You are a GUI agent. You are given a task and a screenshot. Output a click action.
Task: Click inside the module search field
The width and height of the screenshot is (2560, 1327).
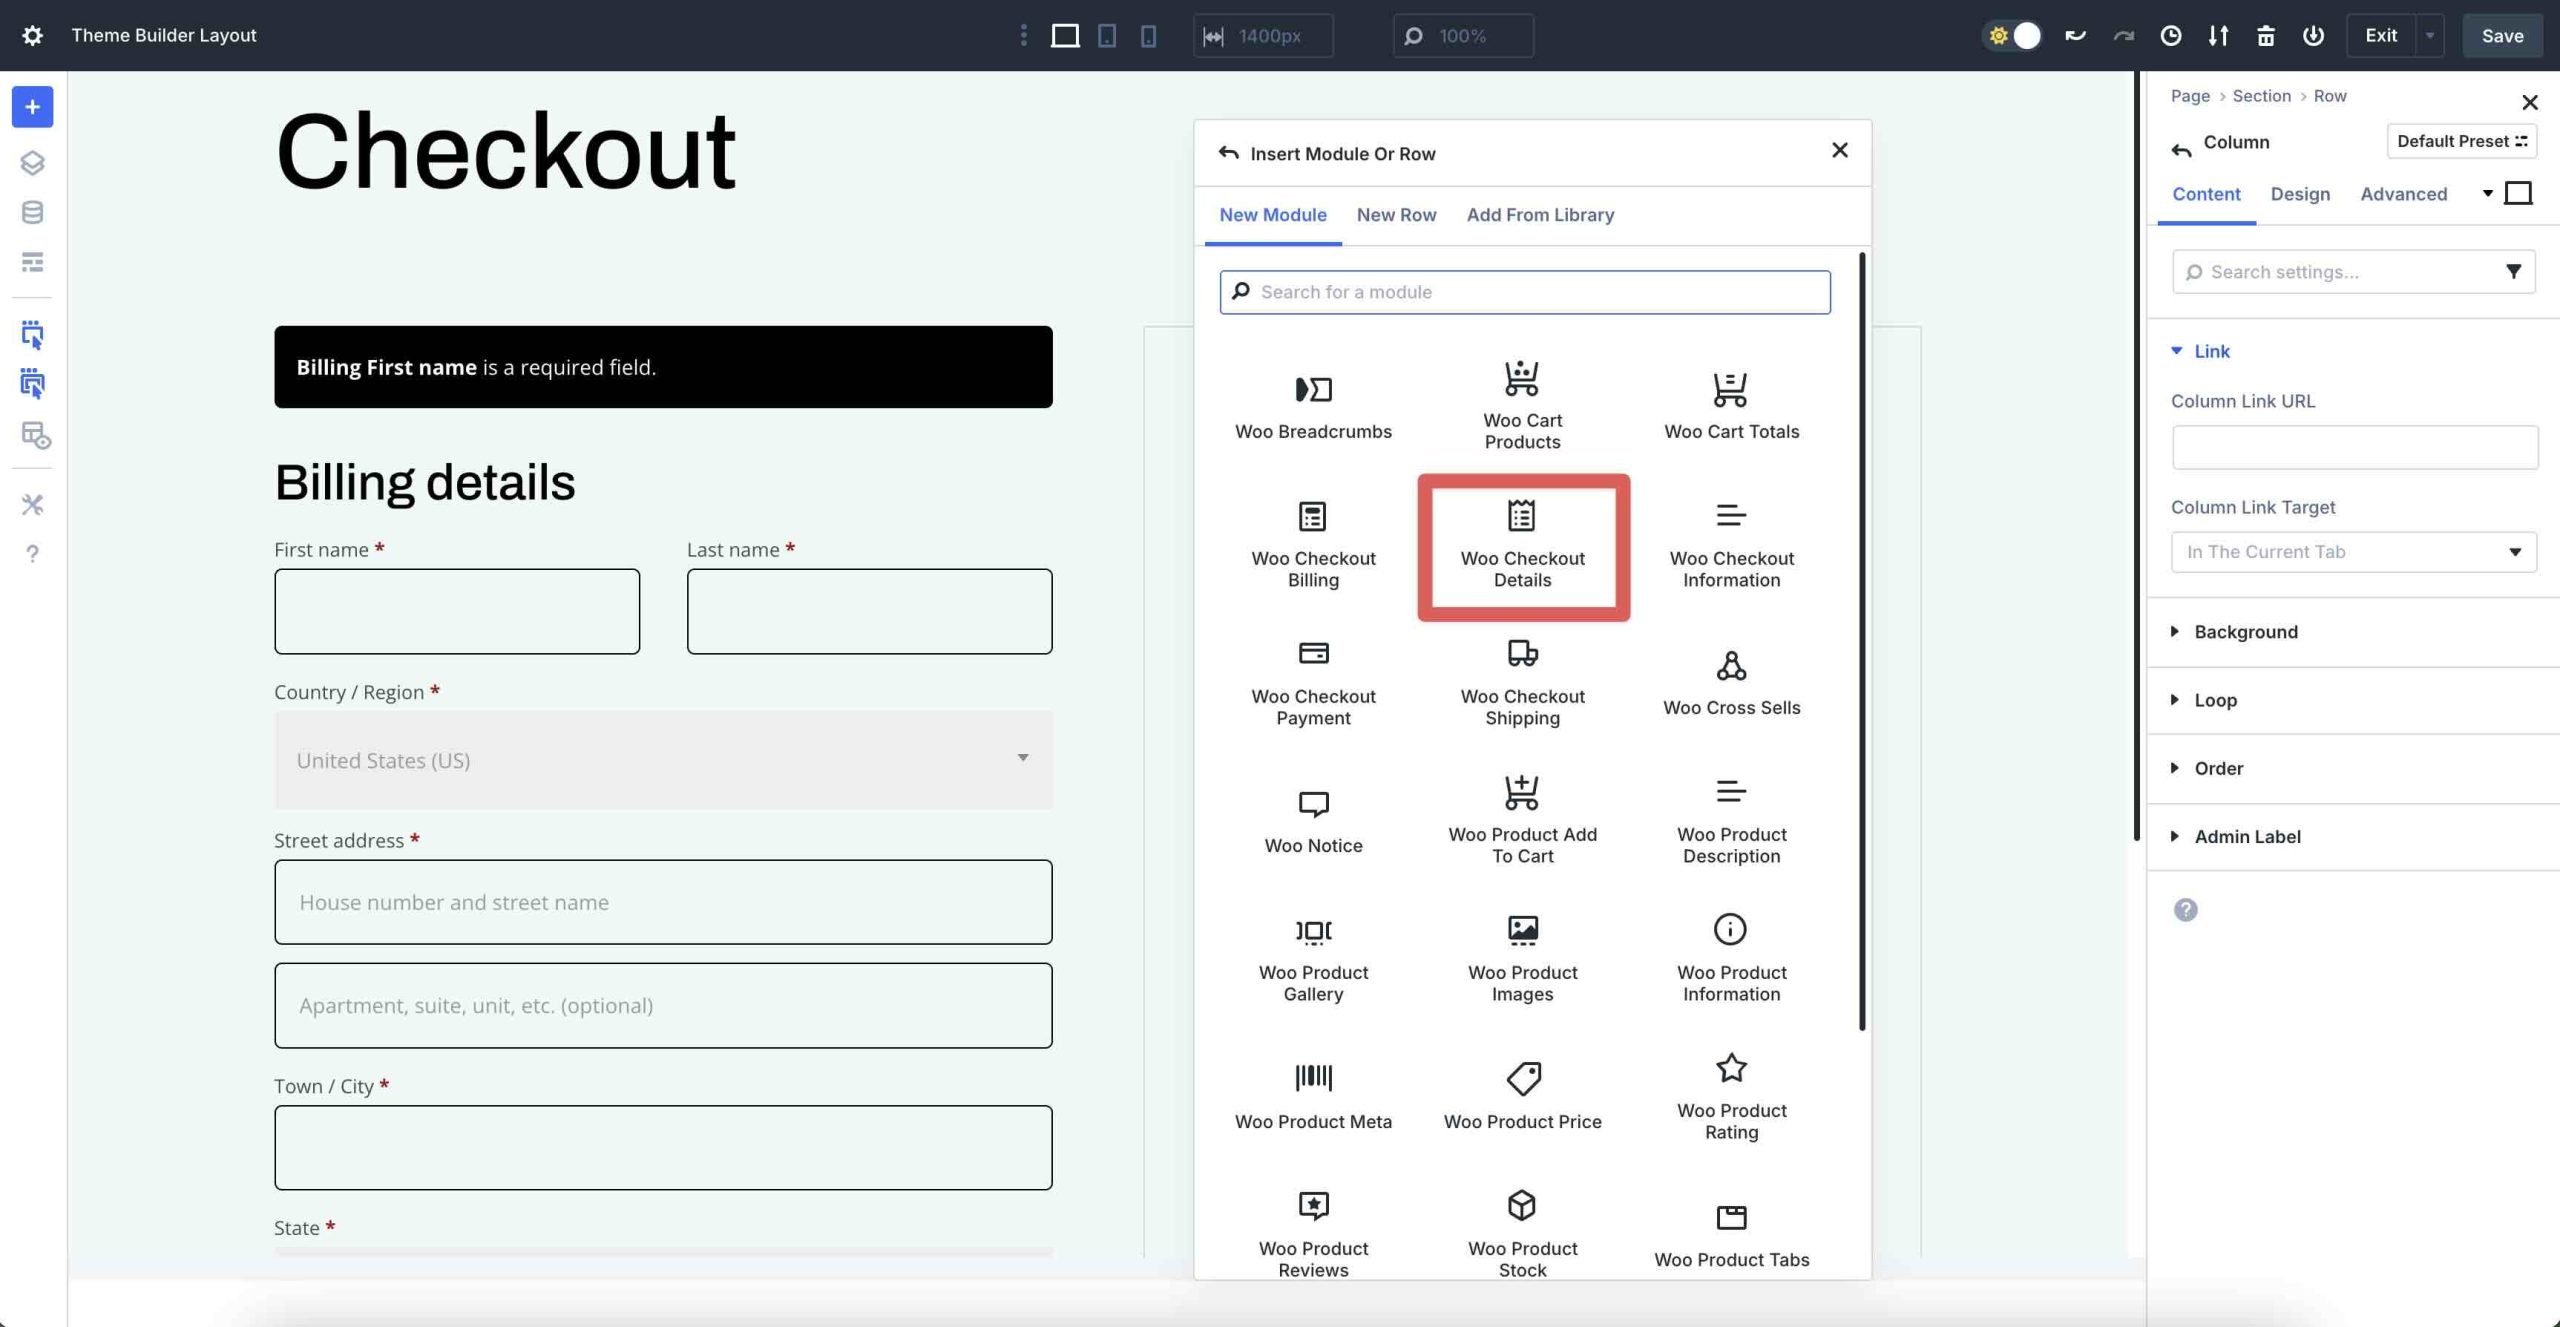point(1523,291)
